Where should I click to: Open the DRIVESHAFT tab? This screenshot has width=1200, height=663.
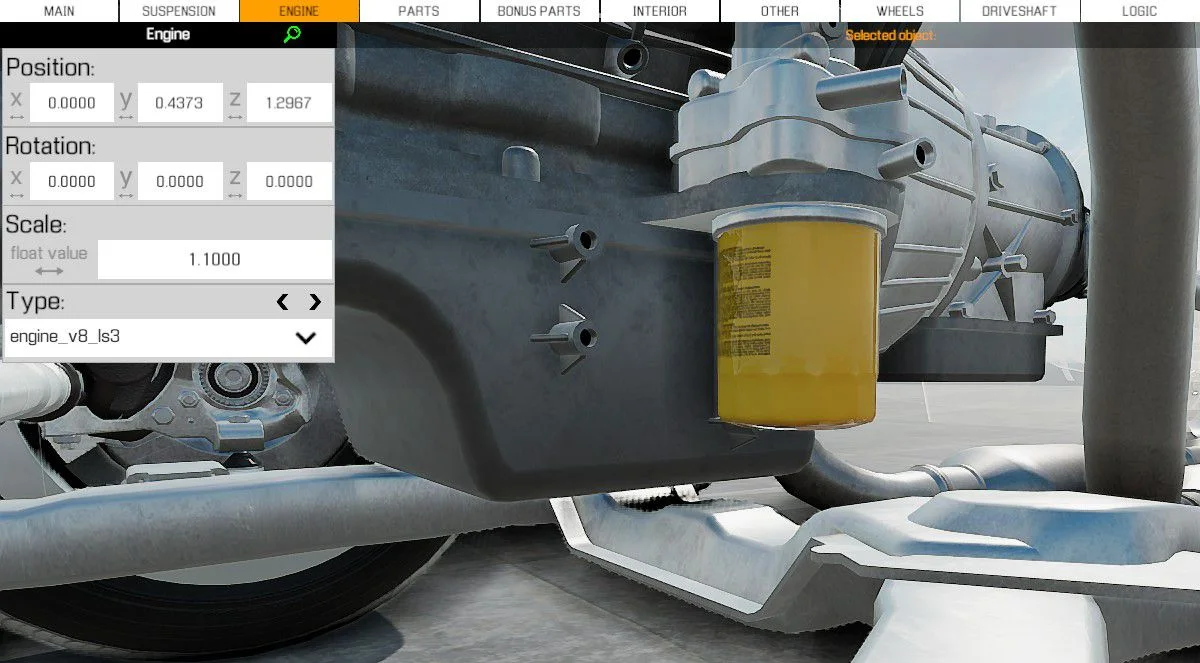[x=1020, y=11]
